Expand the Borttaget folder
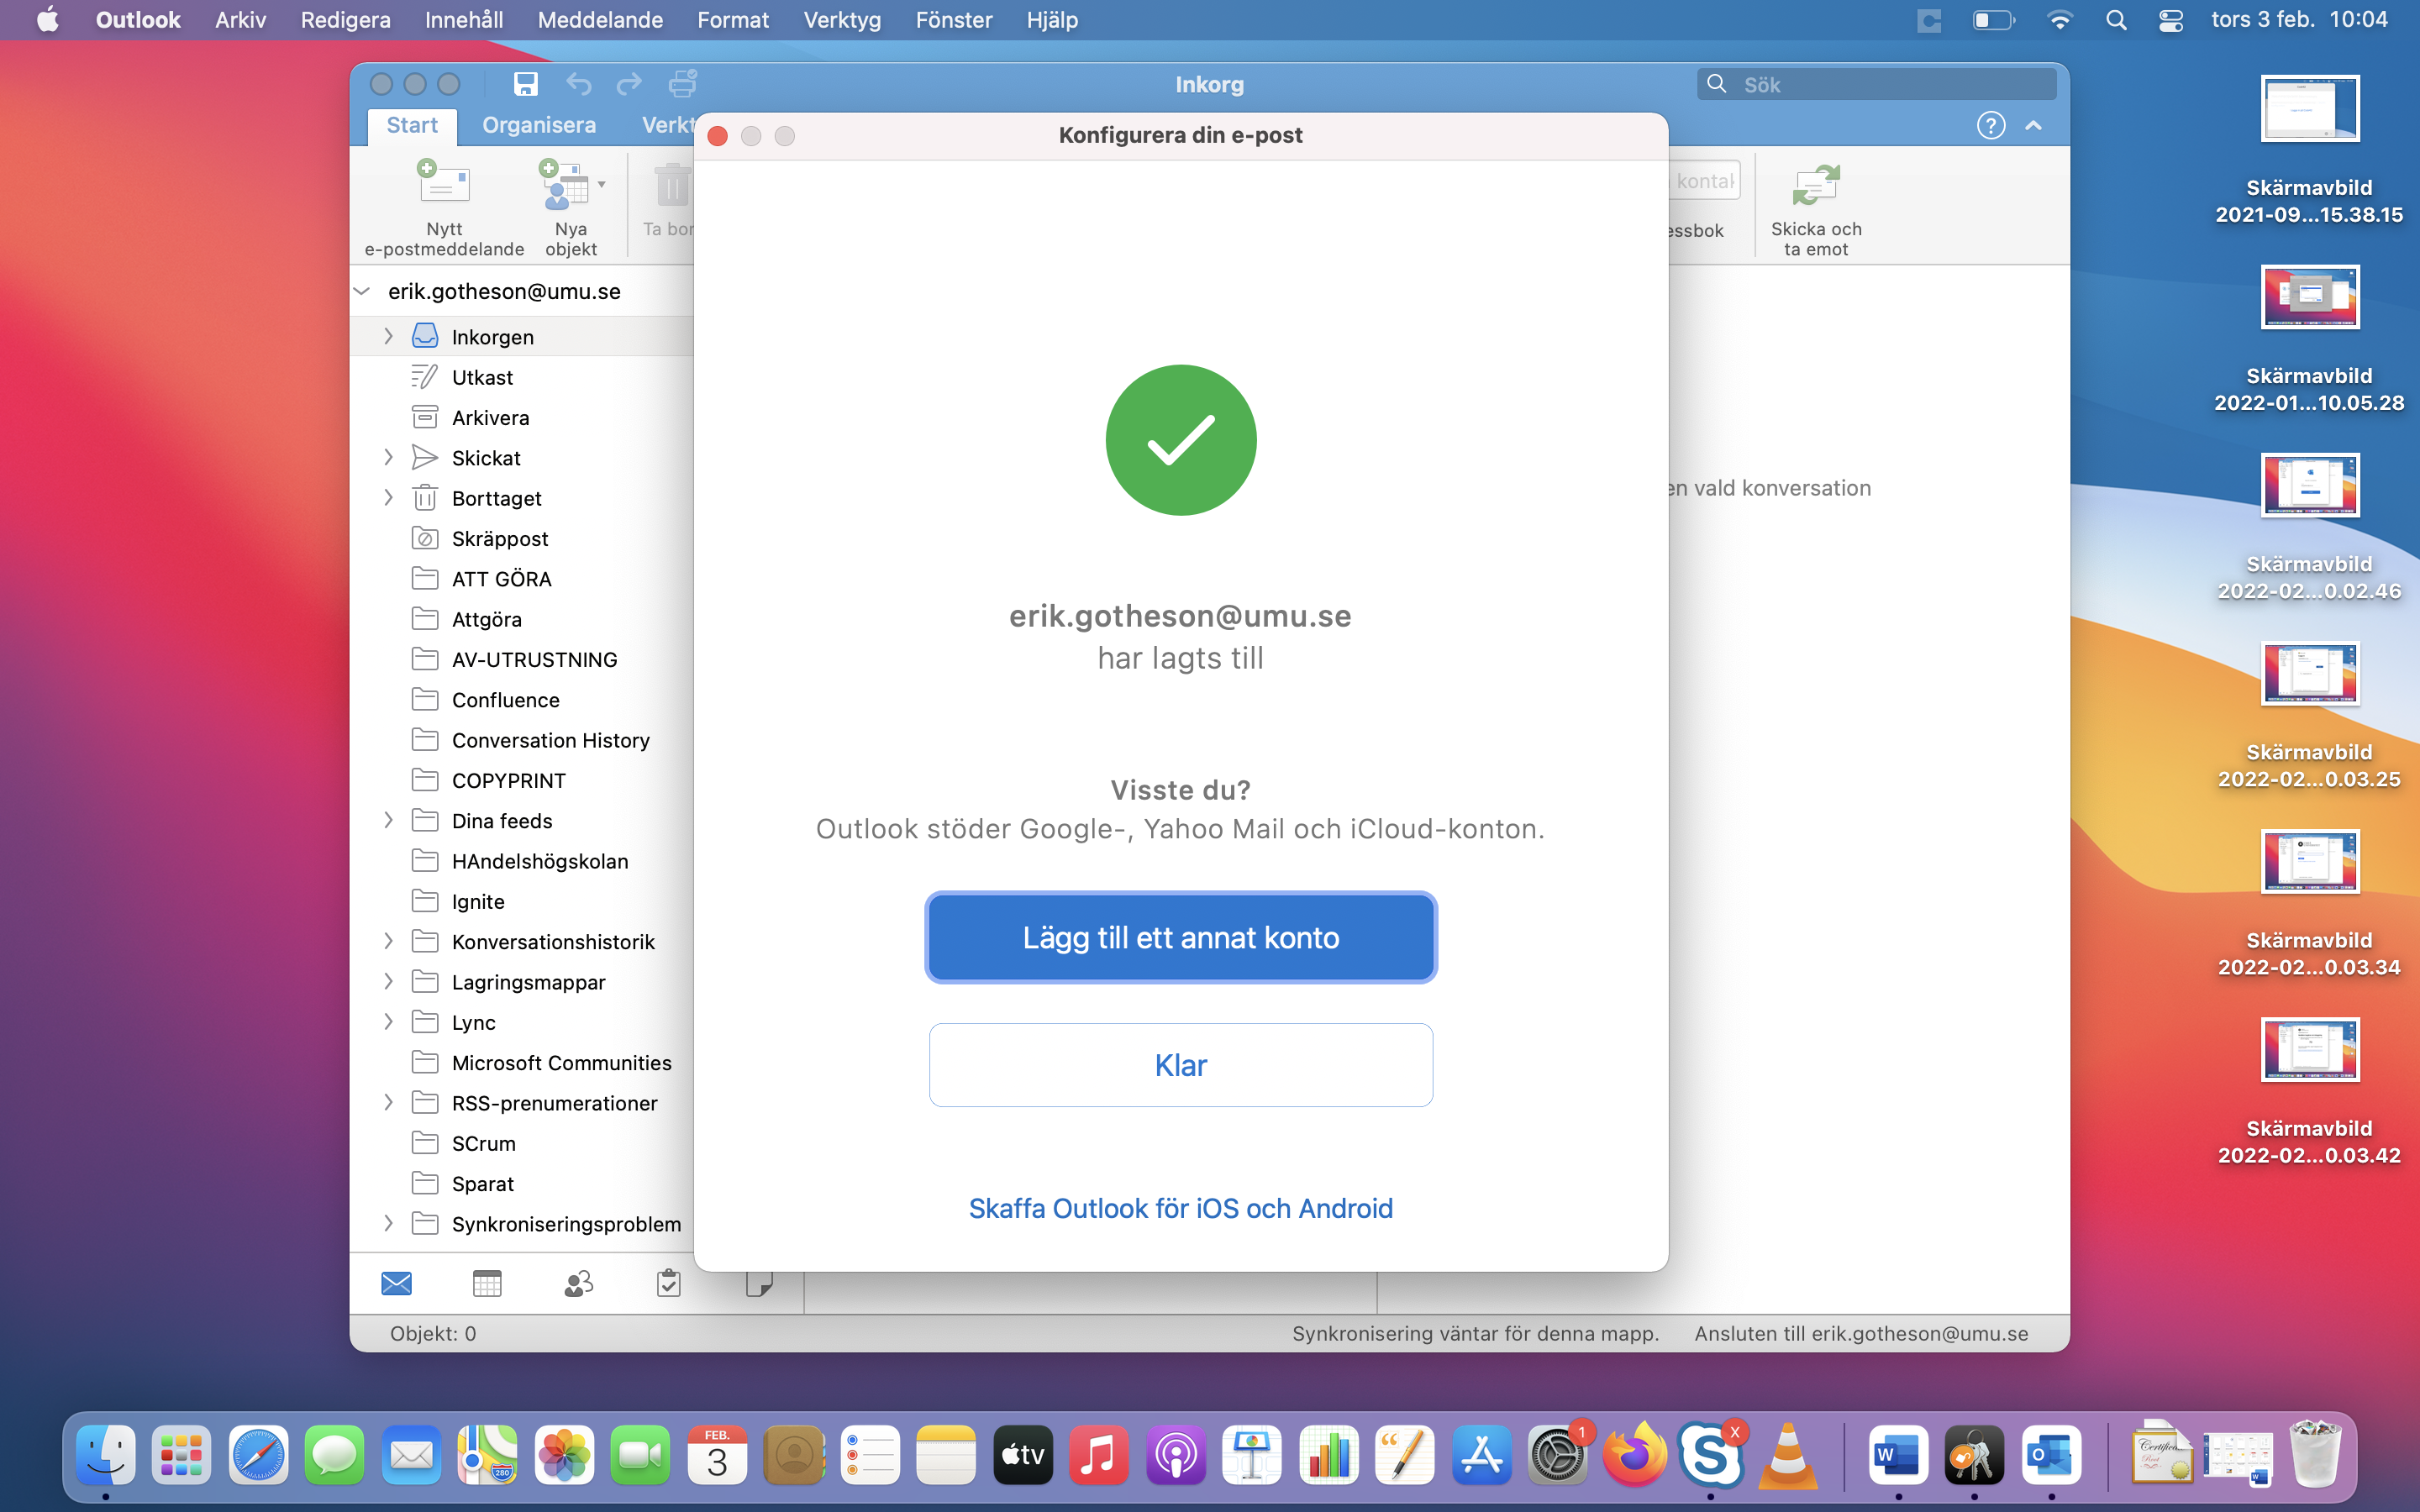 [x=388, y=498]
